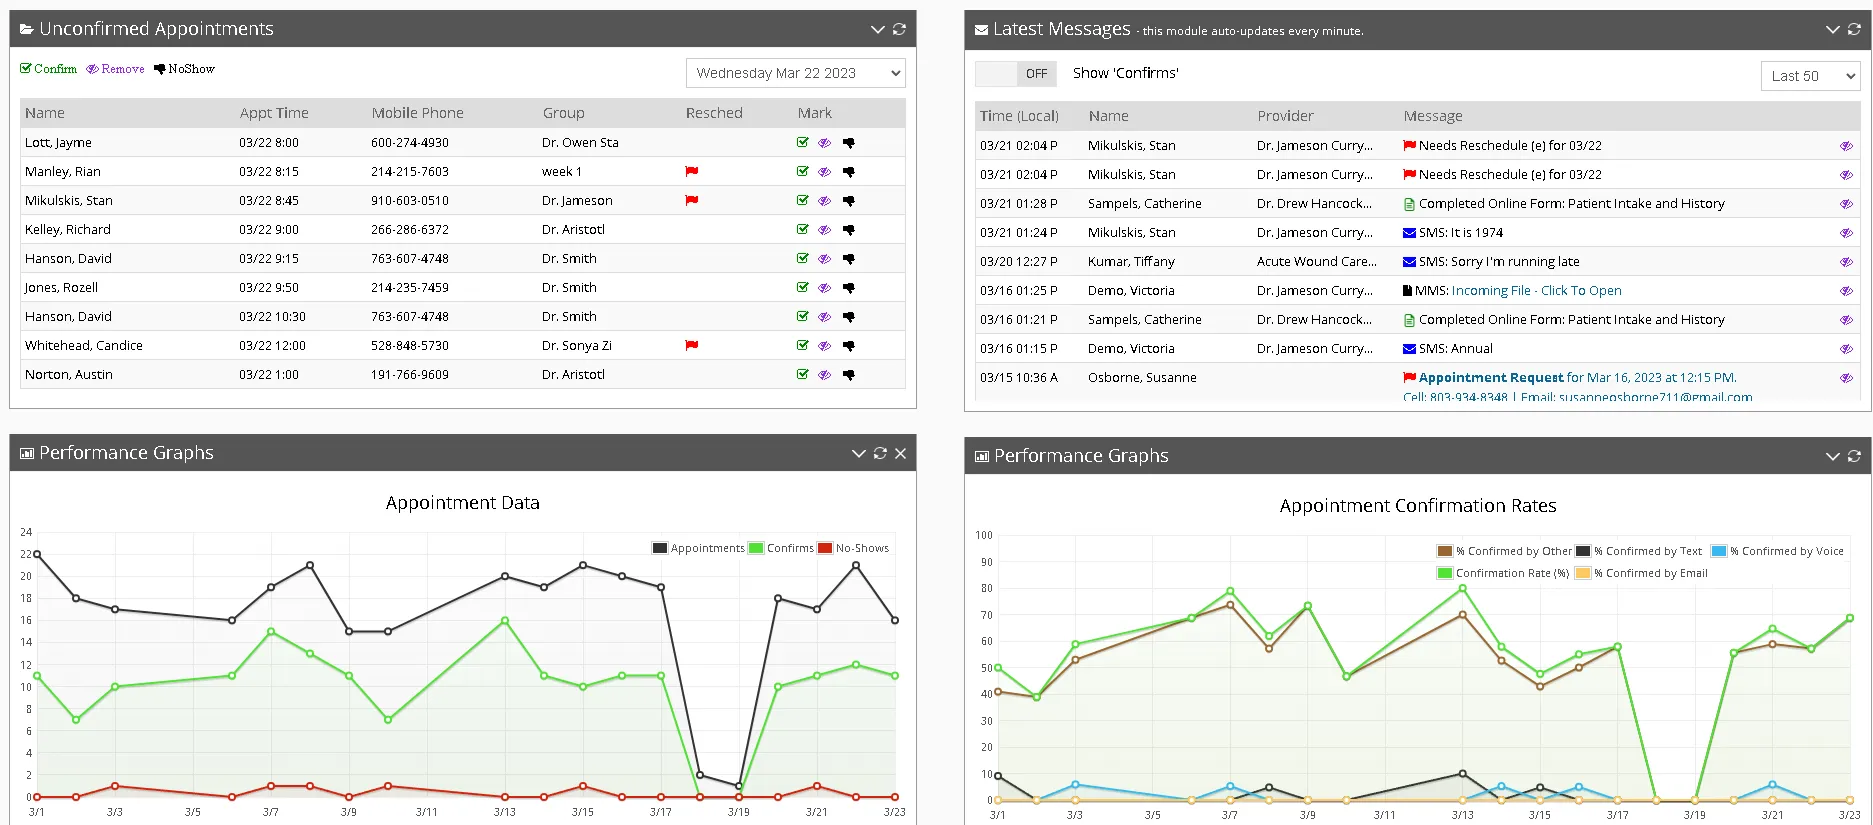Toggle the Confirms series legend swatch

pos(756,548)
